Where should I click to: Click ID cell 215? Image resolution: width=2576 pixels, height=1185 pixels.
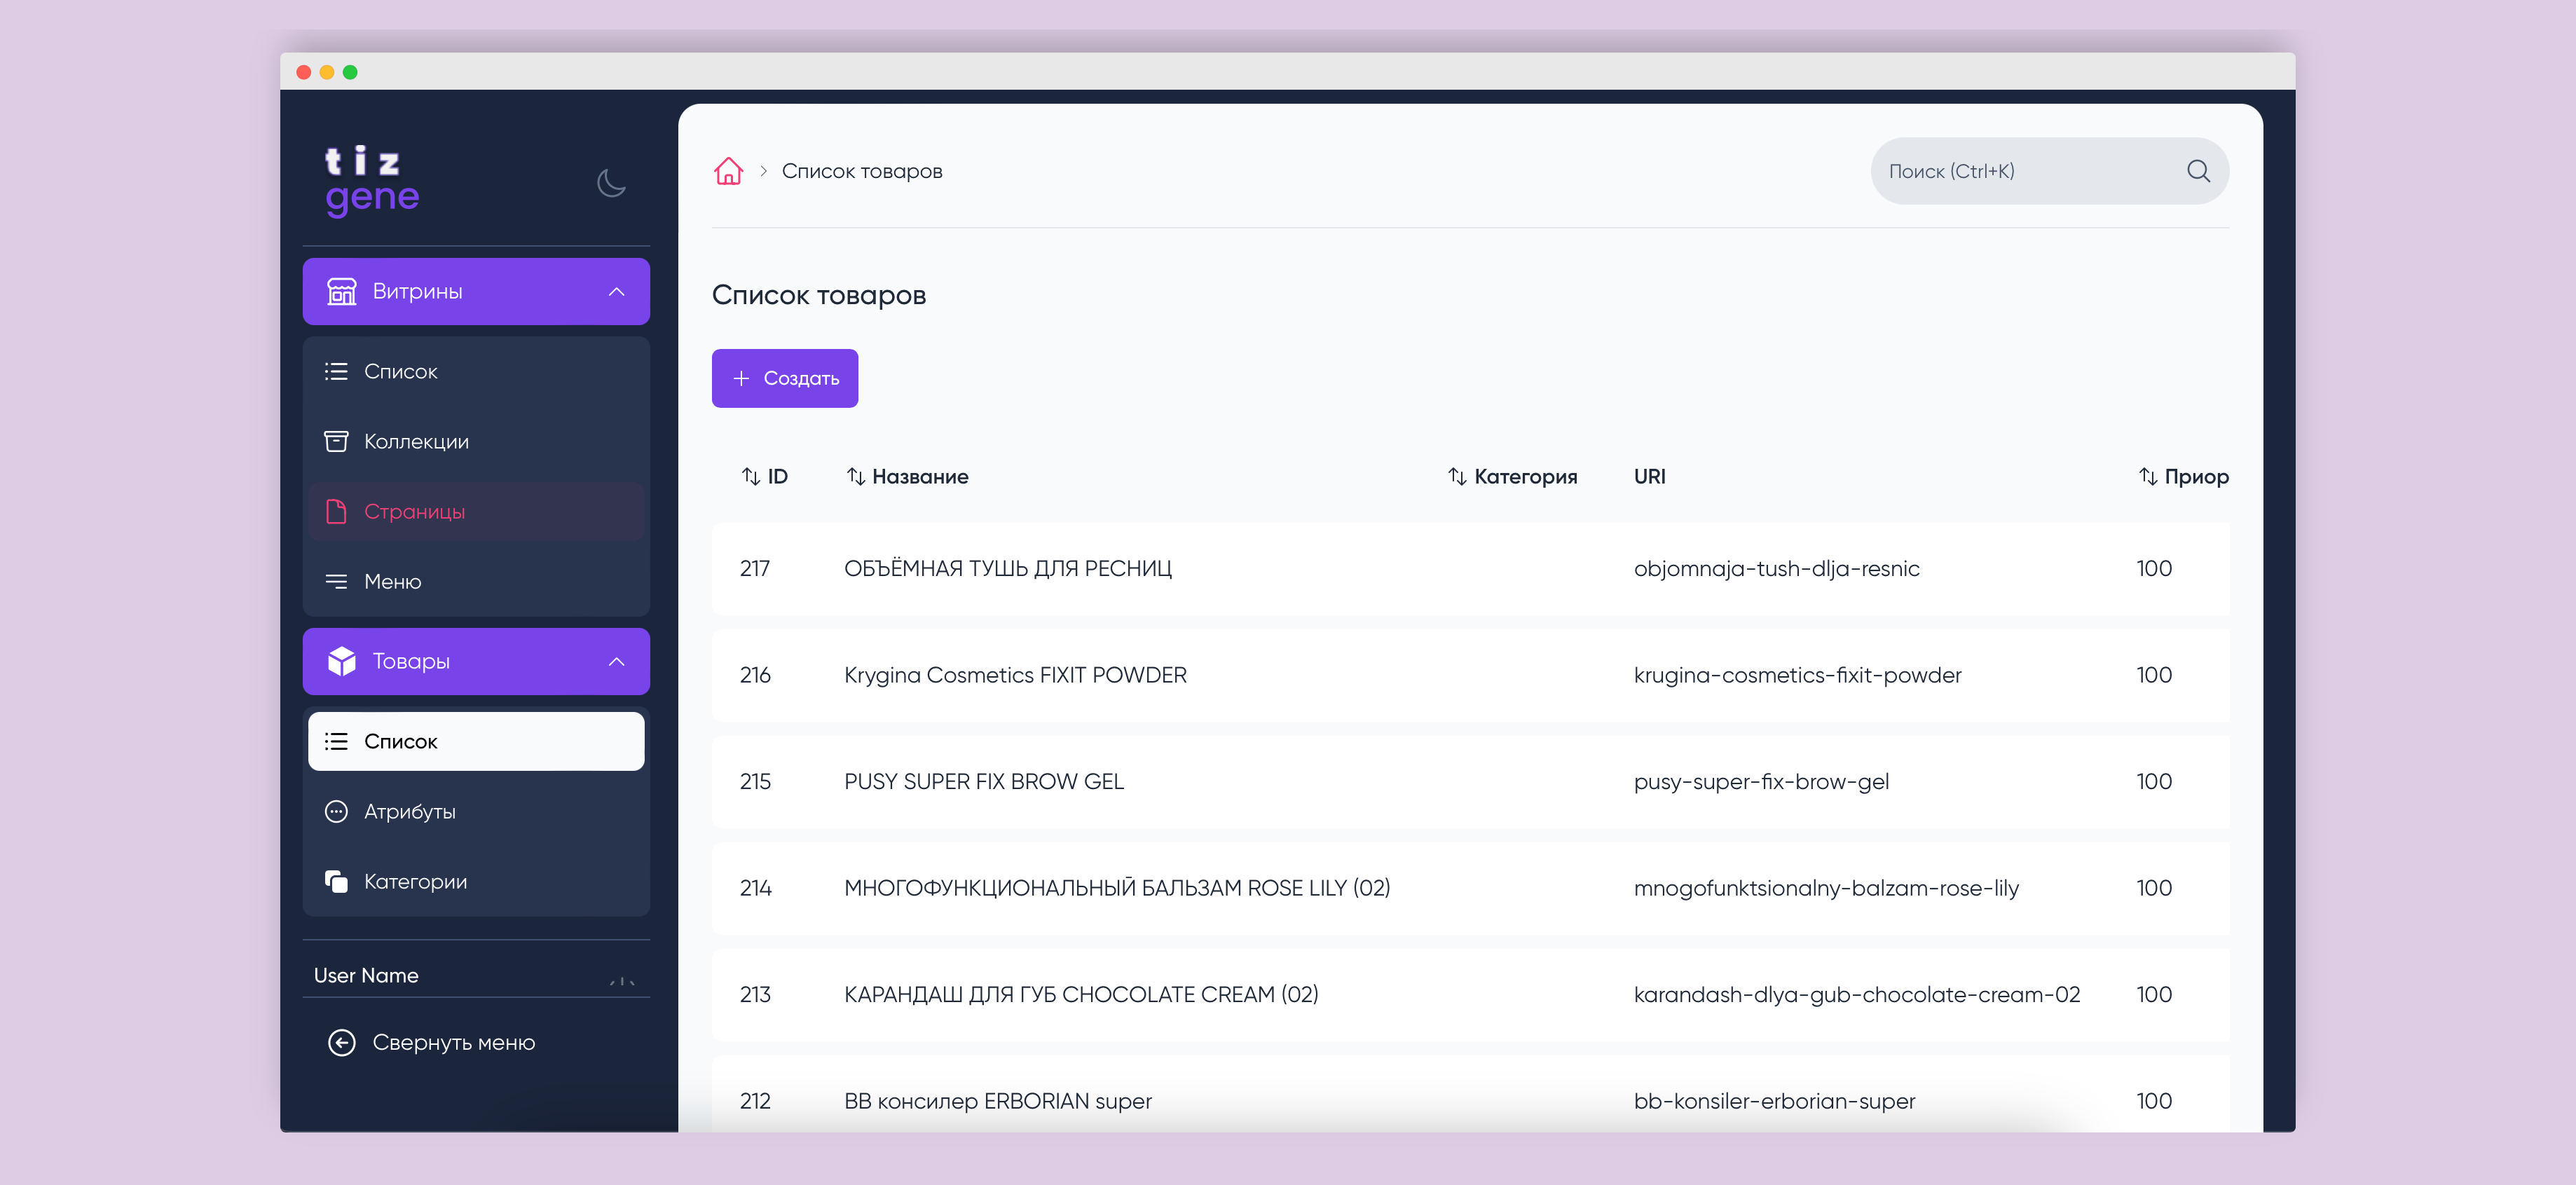pyautogui.click(x=755, y=781)
